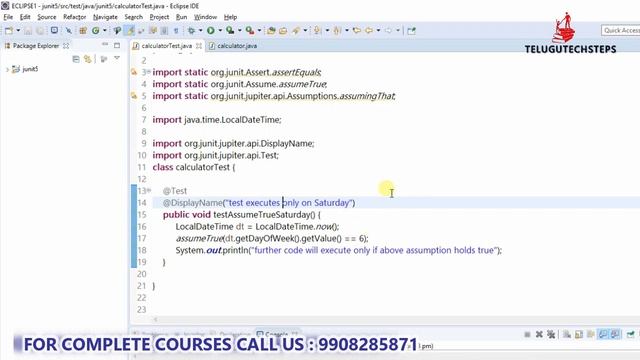Toggle Show Console on Standard Error
Screen dimensions: 640x360
615,335
